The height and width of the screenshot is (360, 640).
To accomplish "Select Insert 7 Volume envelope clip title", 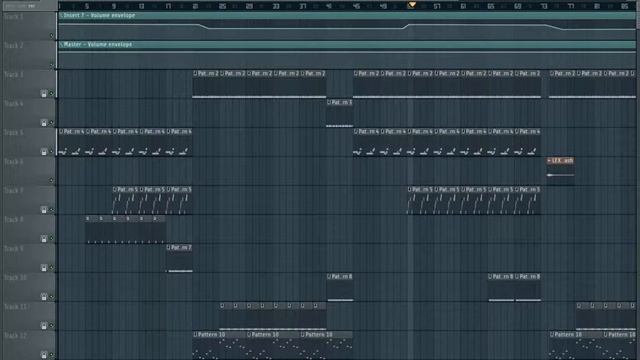I will (x=100, y=15).
